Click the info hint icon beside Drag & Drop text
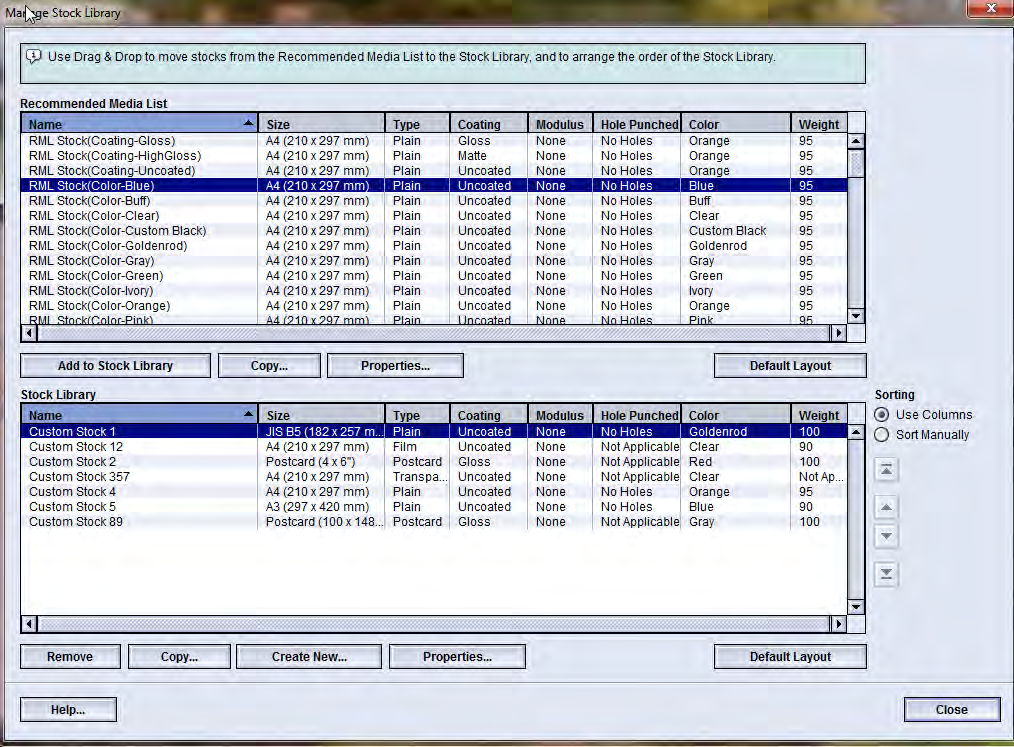1014x747 pixels. [x=34, y=57]
